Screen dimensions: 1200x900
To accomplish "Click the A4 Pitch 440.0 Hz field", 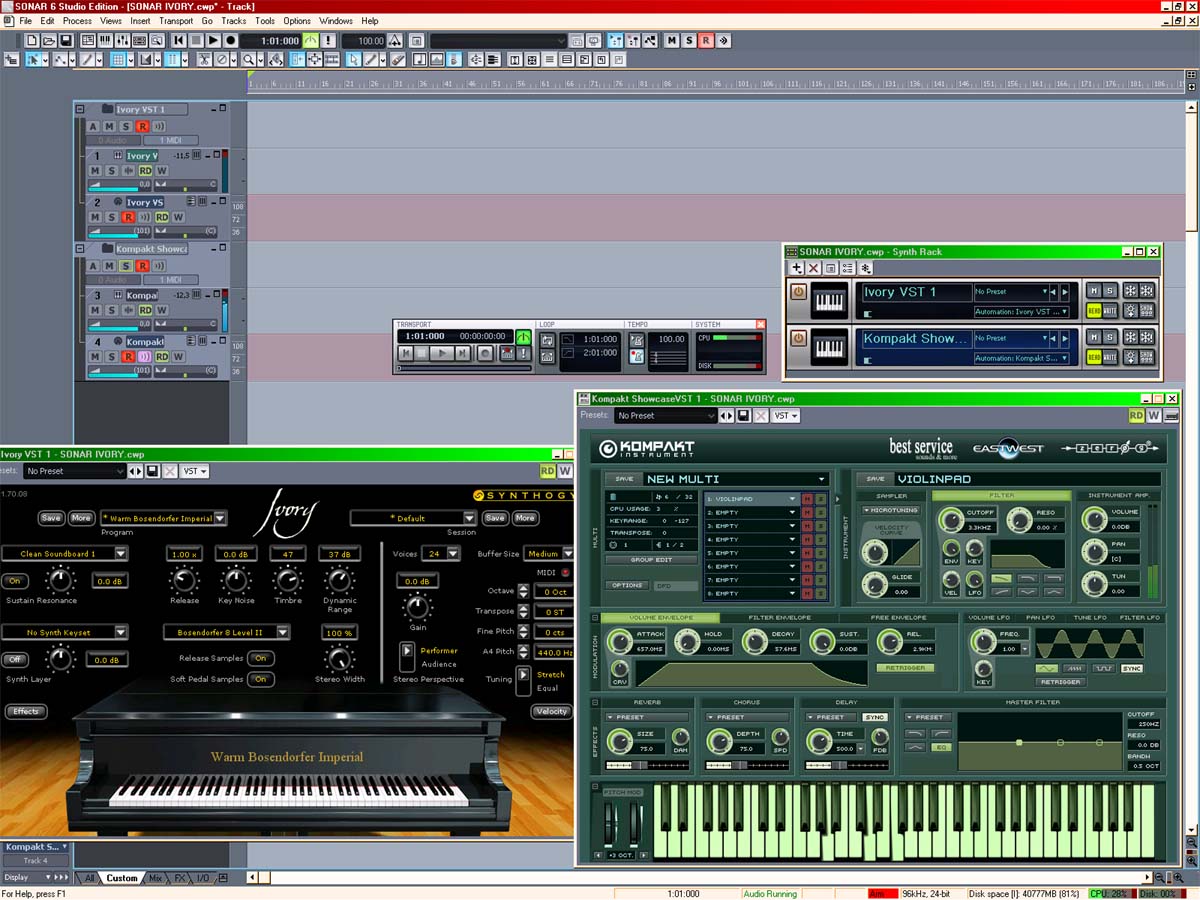I will 553,651.
